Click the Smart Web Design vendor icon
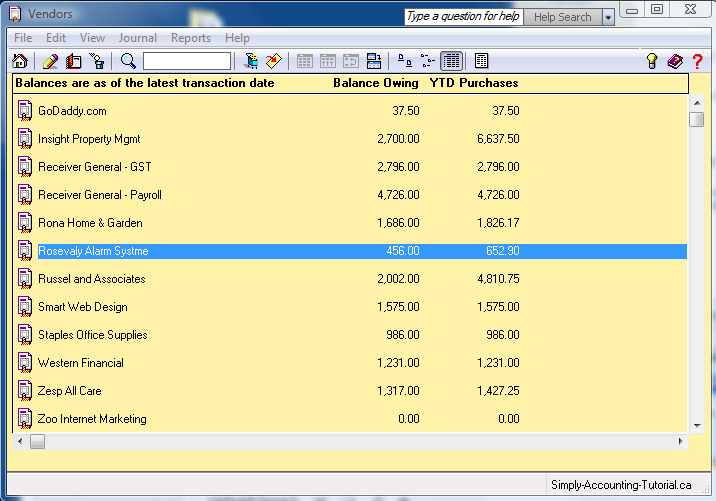 click(25, 307)
